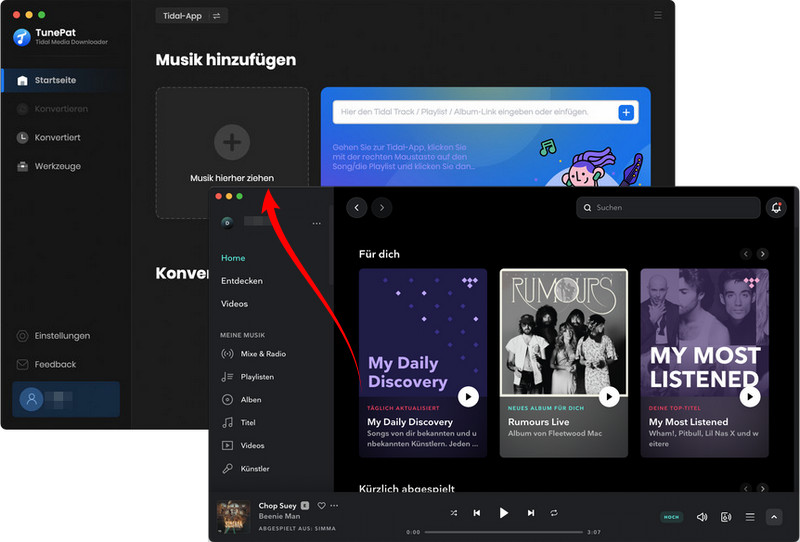800x542 pixels.
Task: Click the Tidal profile avatar
Action: tap(227, 223)
